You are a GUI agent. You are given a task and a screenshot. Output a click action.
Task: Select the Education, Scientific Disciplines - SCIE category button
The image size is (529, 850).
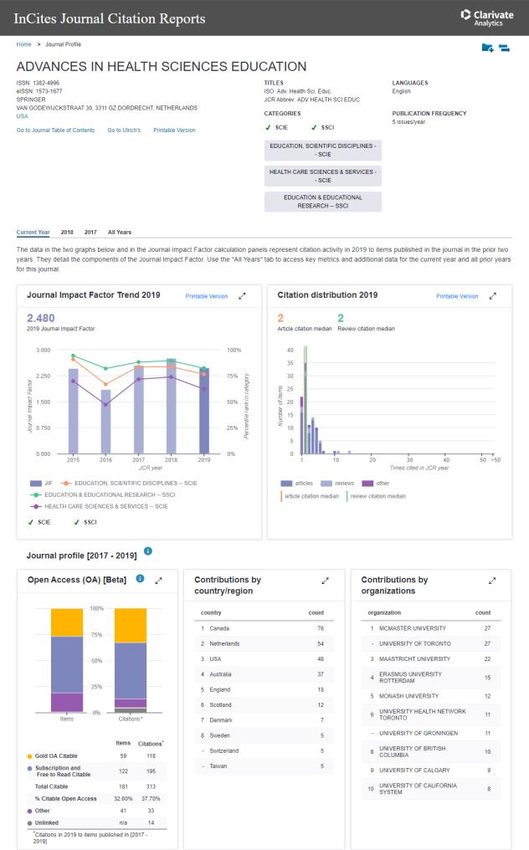[x=323, y=150]
